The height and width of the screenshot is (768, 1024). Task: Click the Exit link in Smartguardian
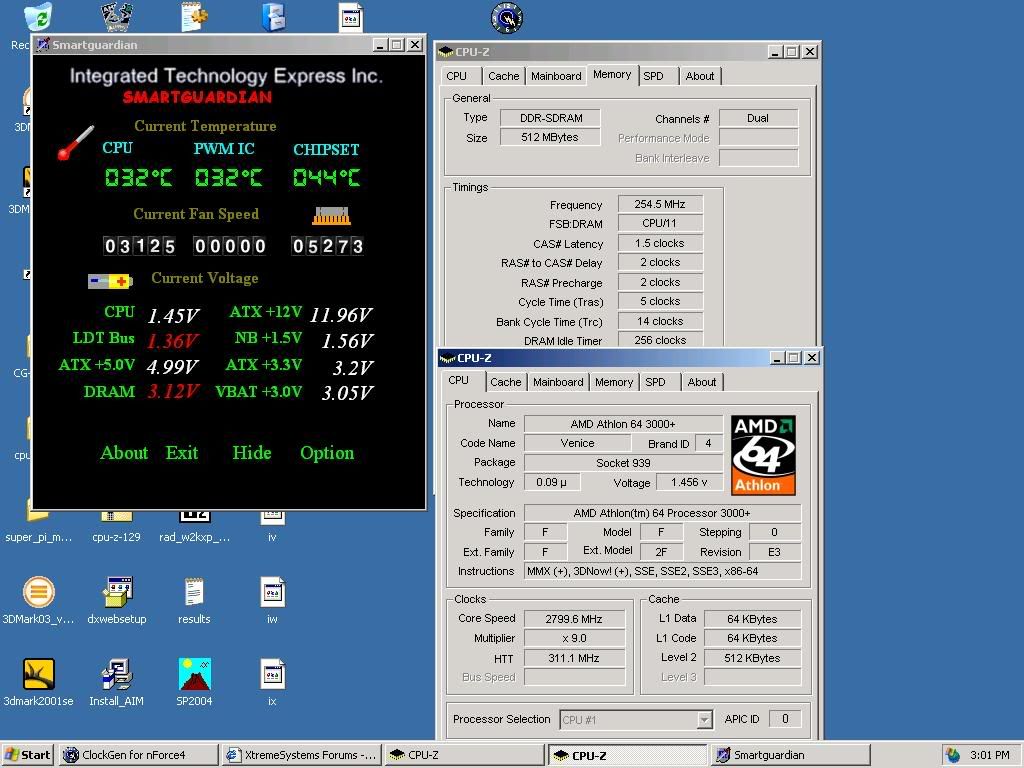click(x=182, y=453)
